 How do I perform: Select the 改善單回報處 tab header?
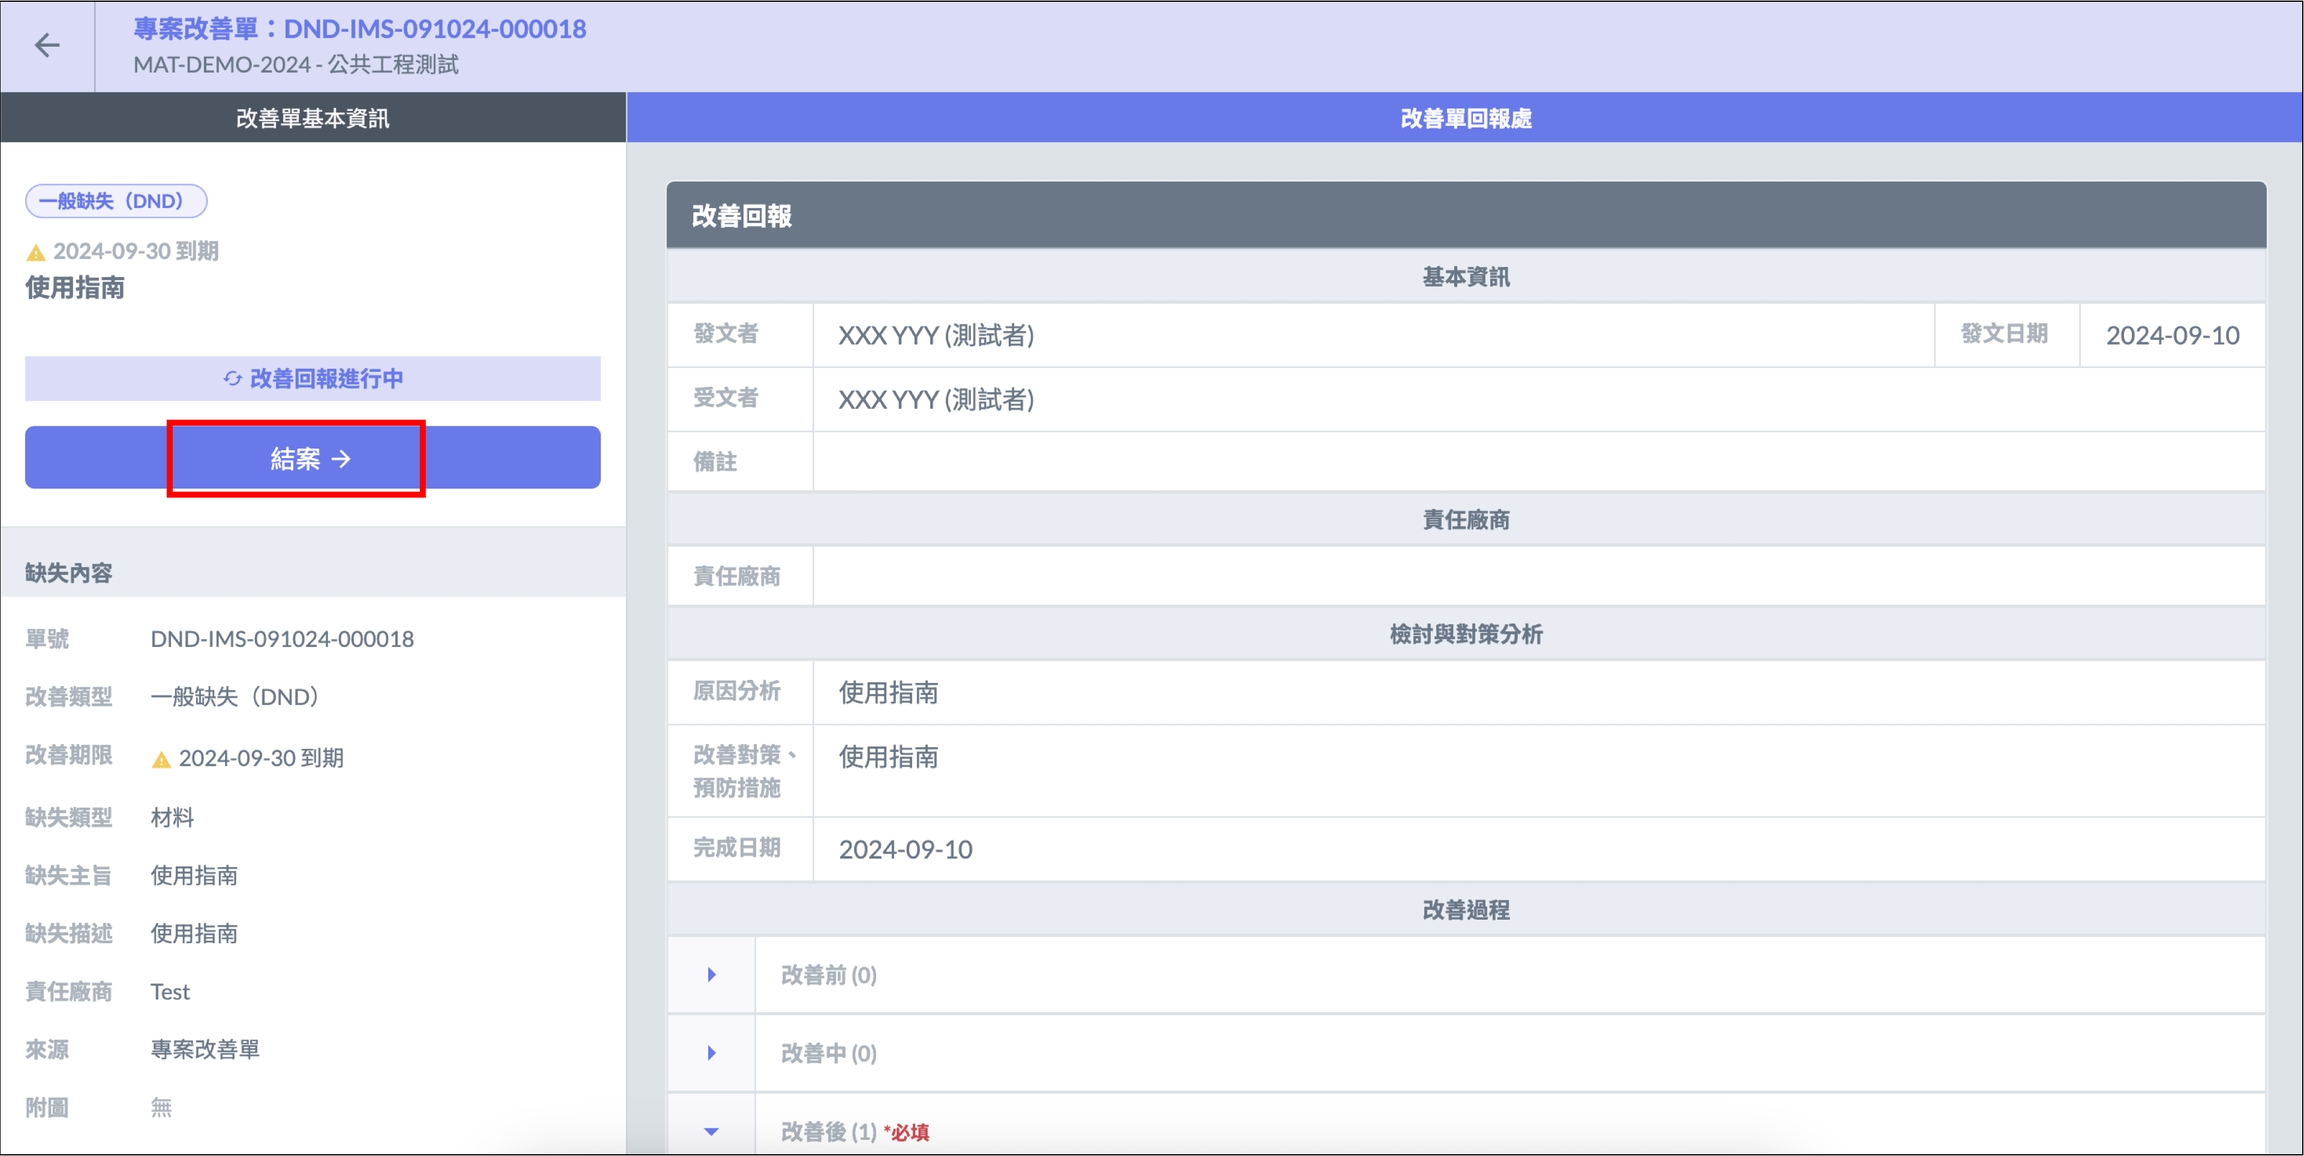click(x=1465, y=118)
